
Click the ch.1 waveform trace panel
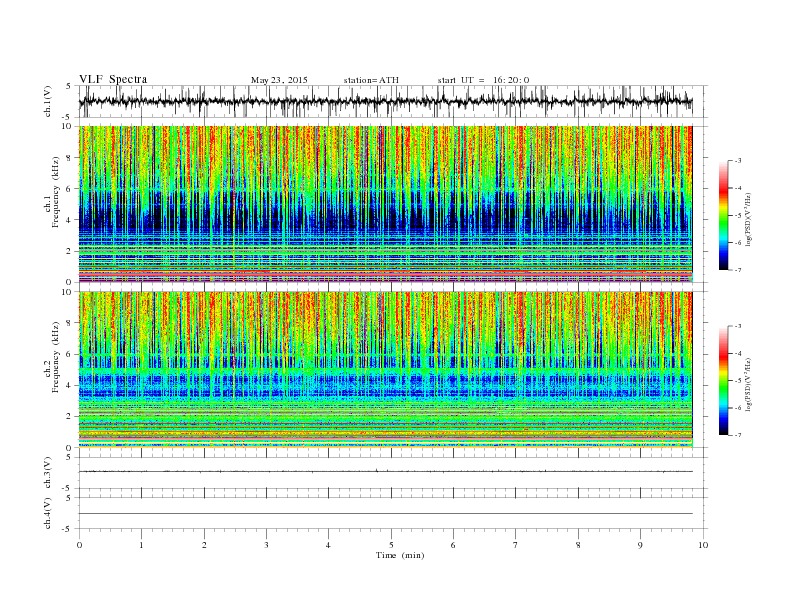click(x=392, y=101)
